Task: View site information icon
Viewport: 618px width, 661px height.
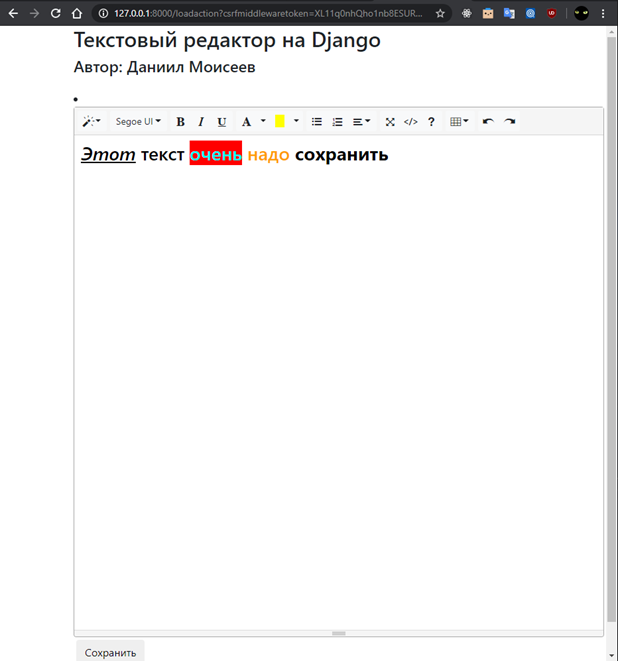Action: (x=103, y=13)
